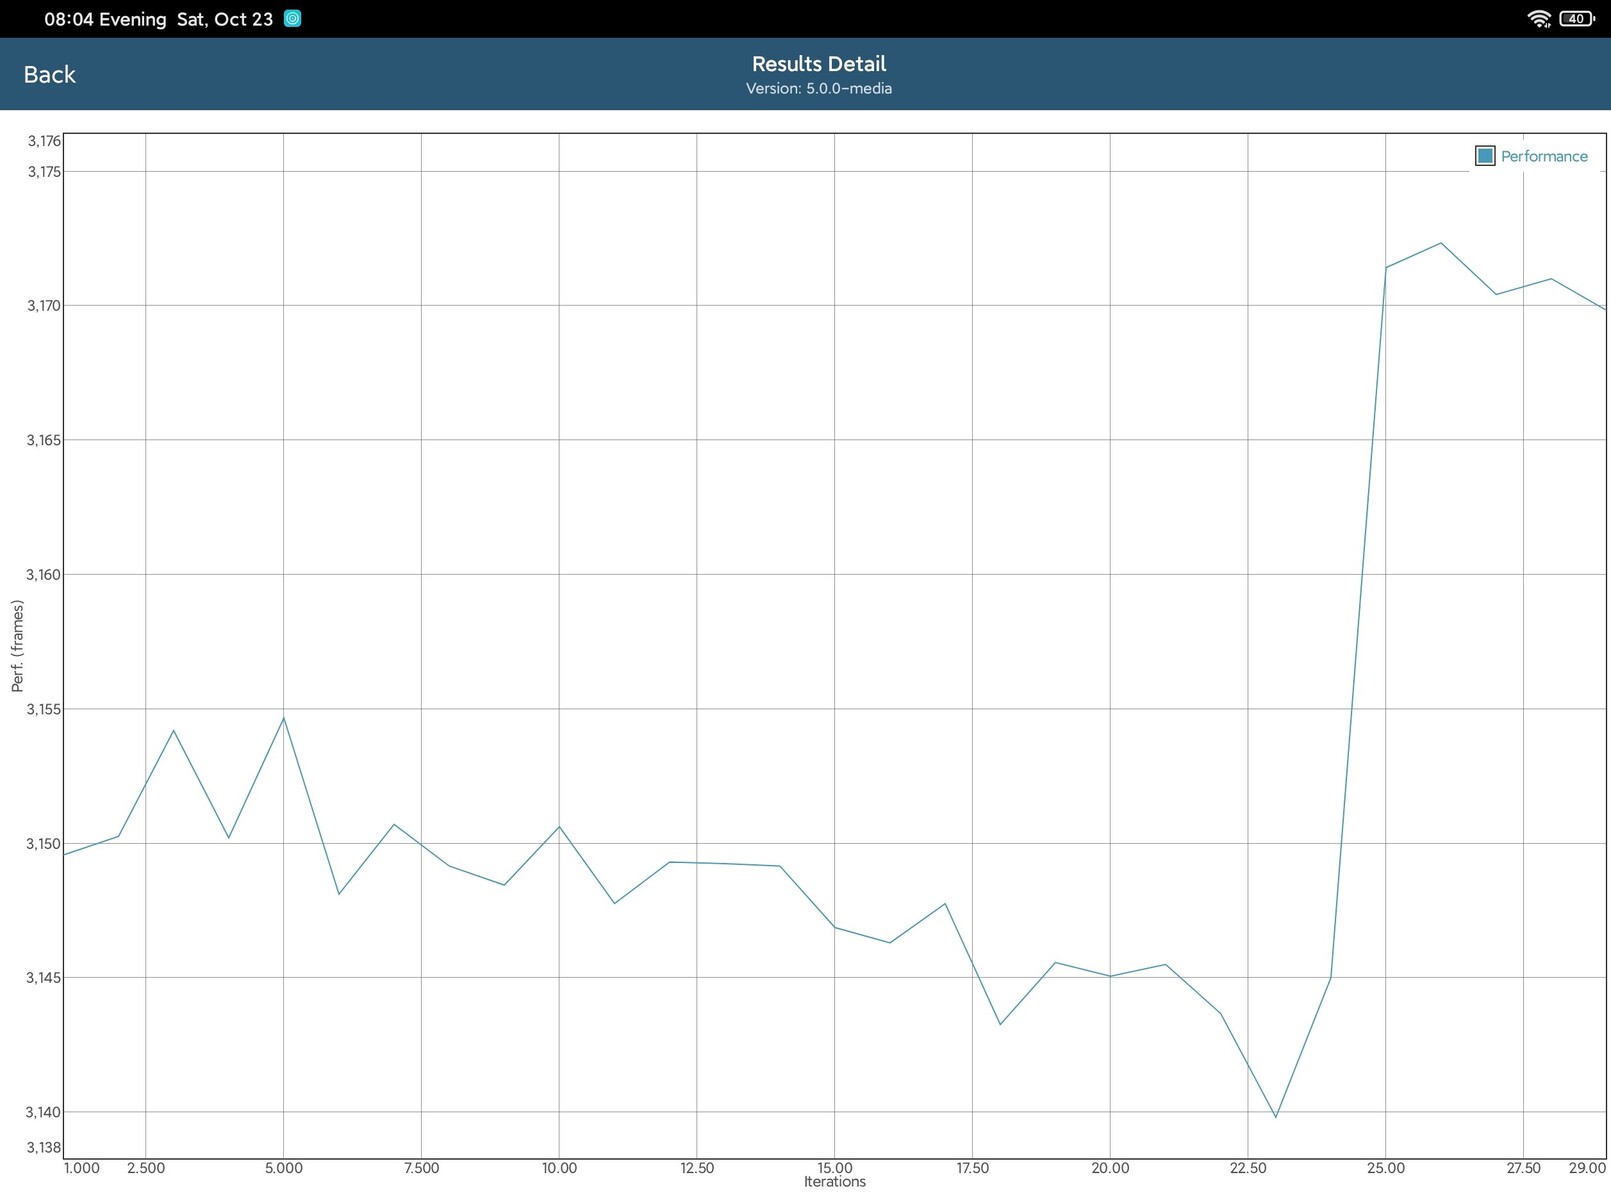Click the battery level indicator
This screenshot has height=1200, width=1611.
(x=1577, y=19)
